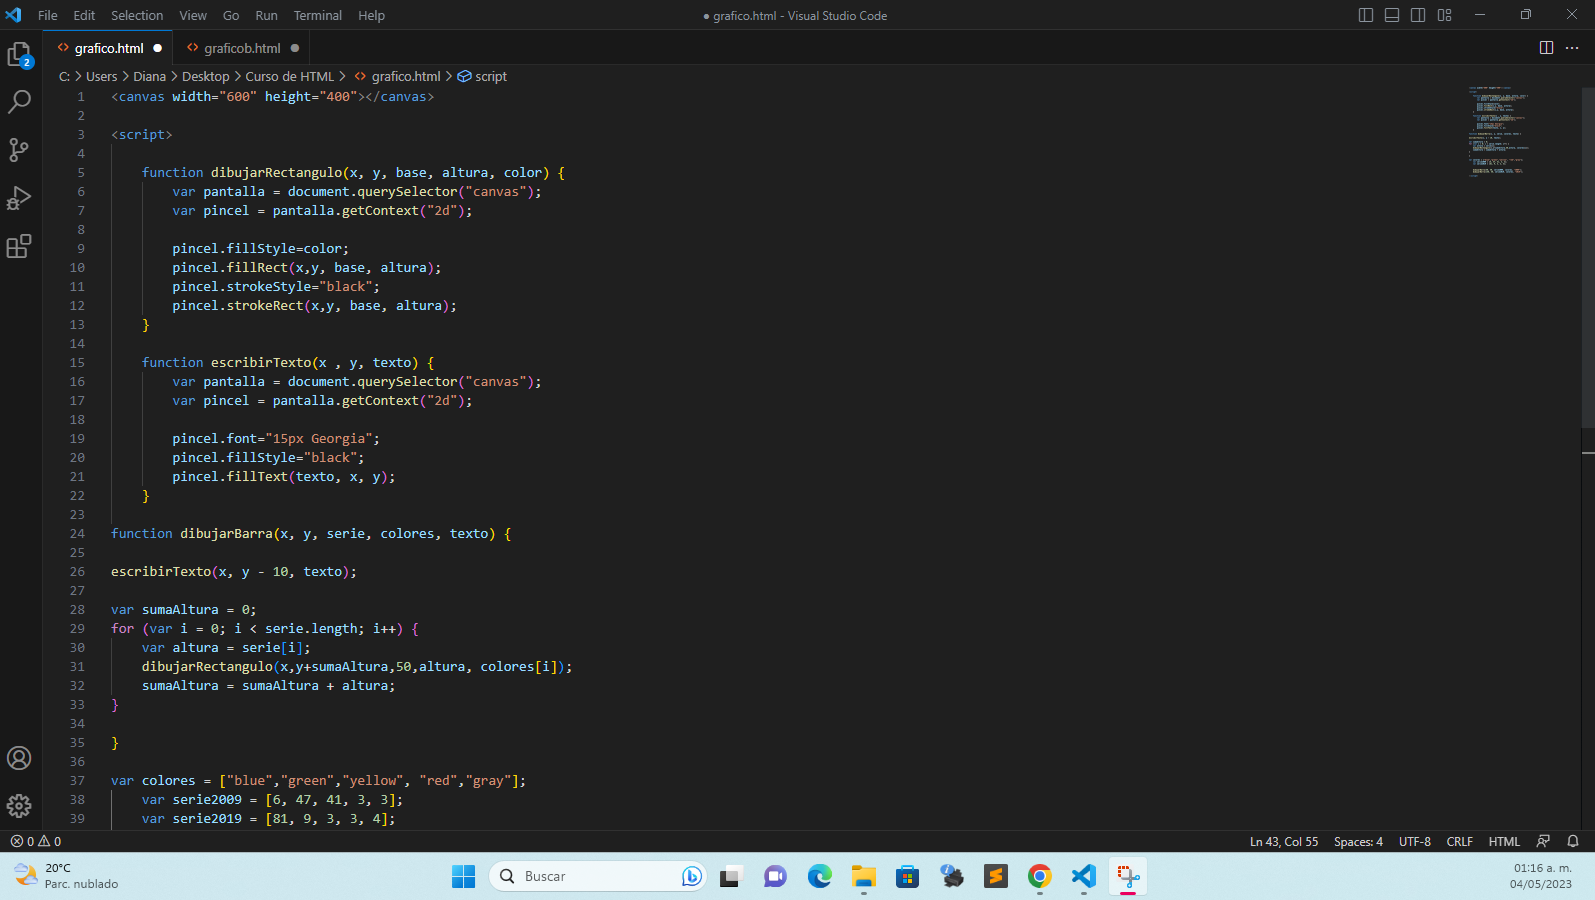Open the Manage gear icon
1595x900 pixels.
point(20,806)
